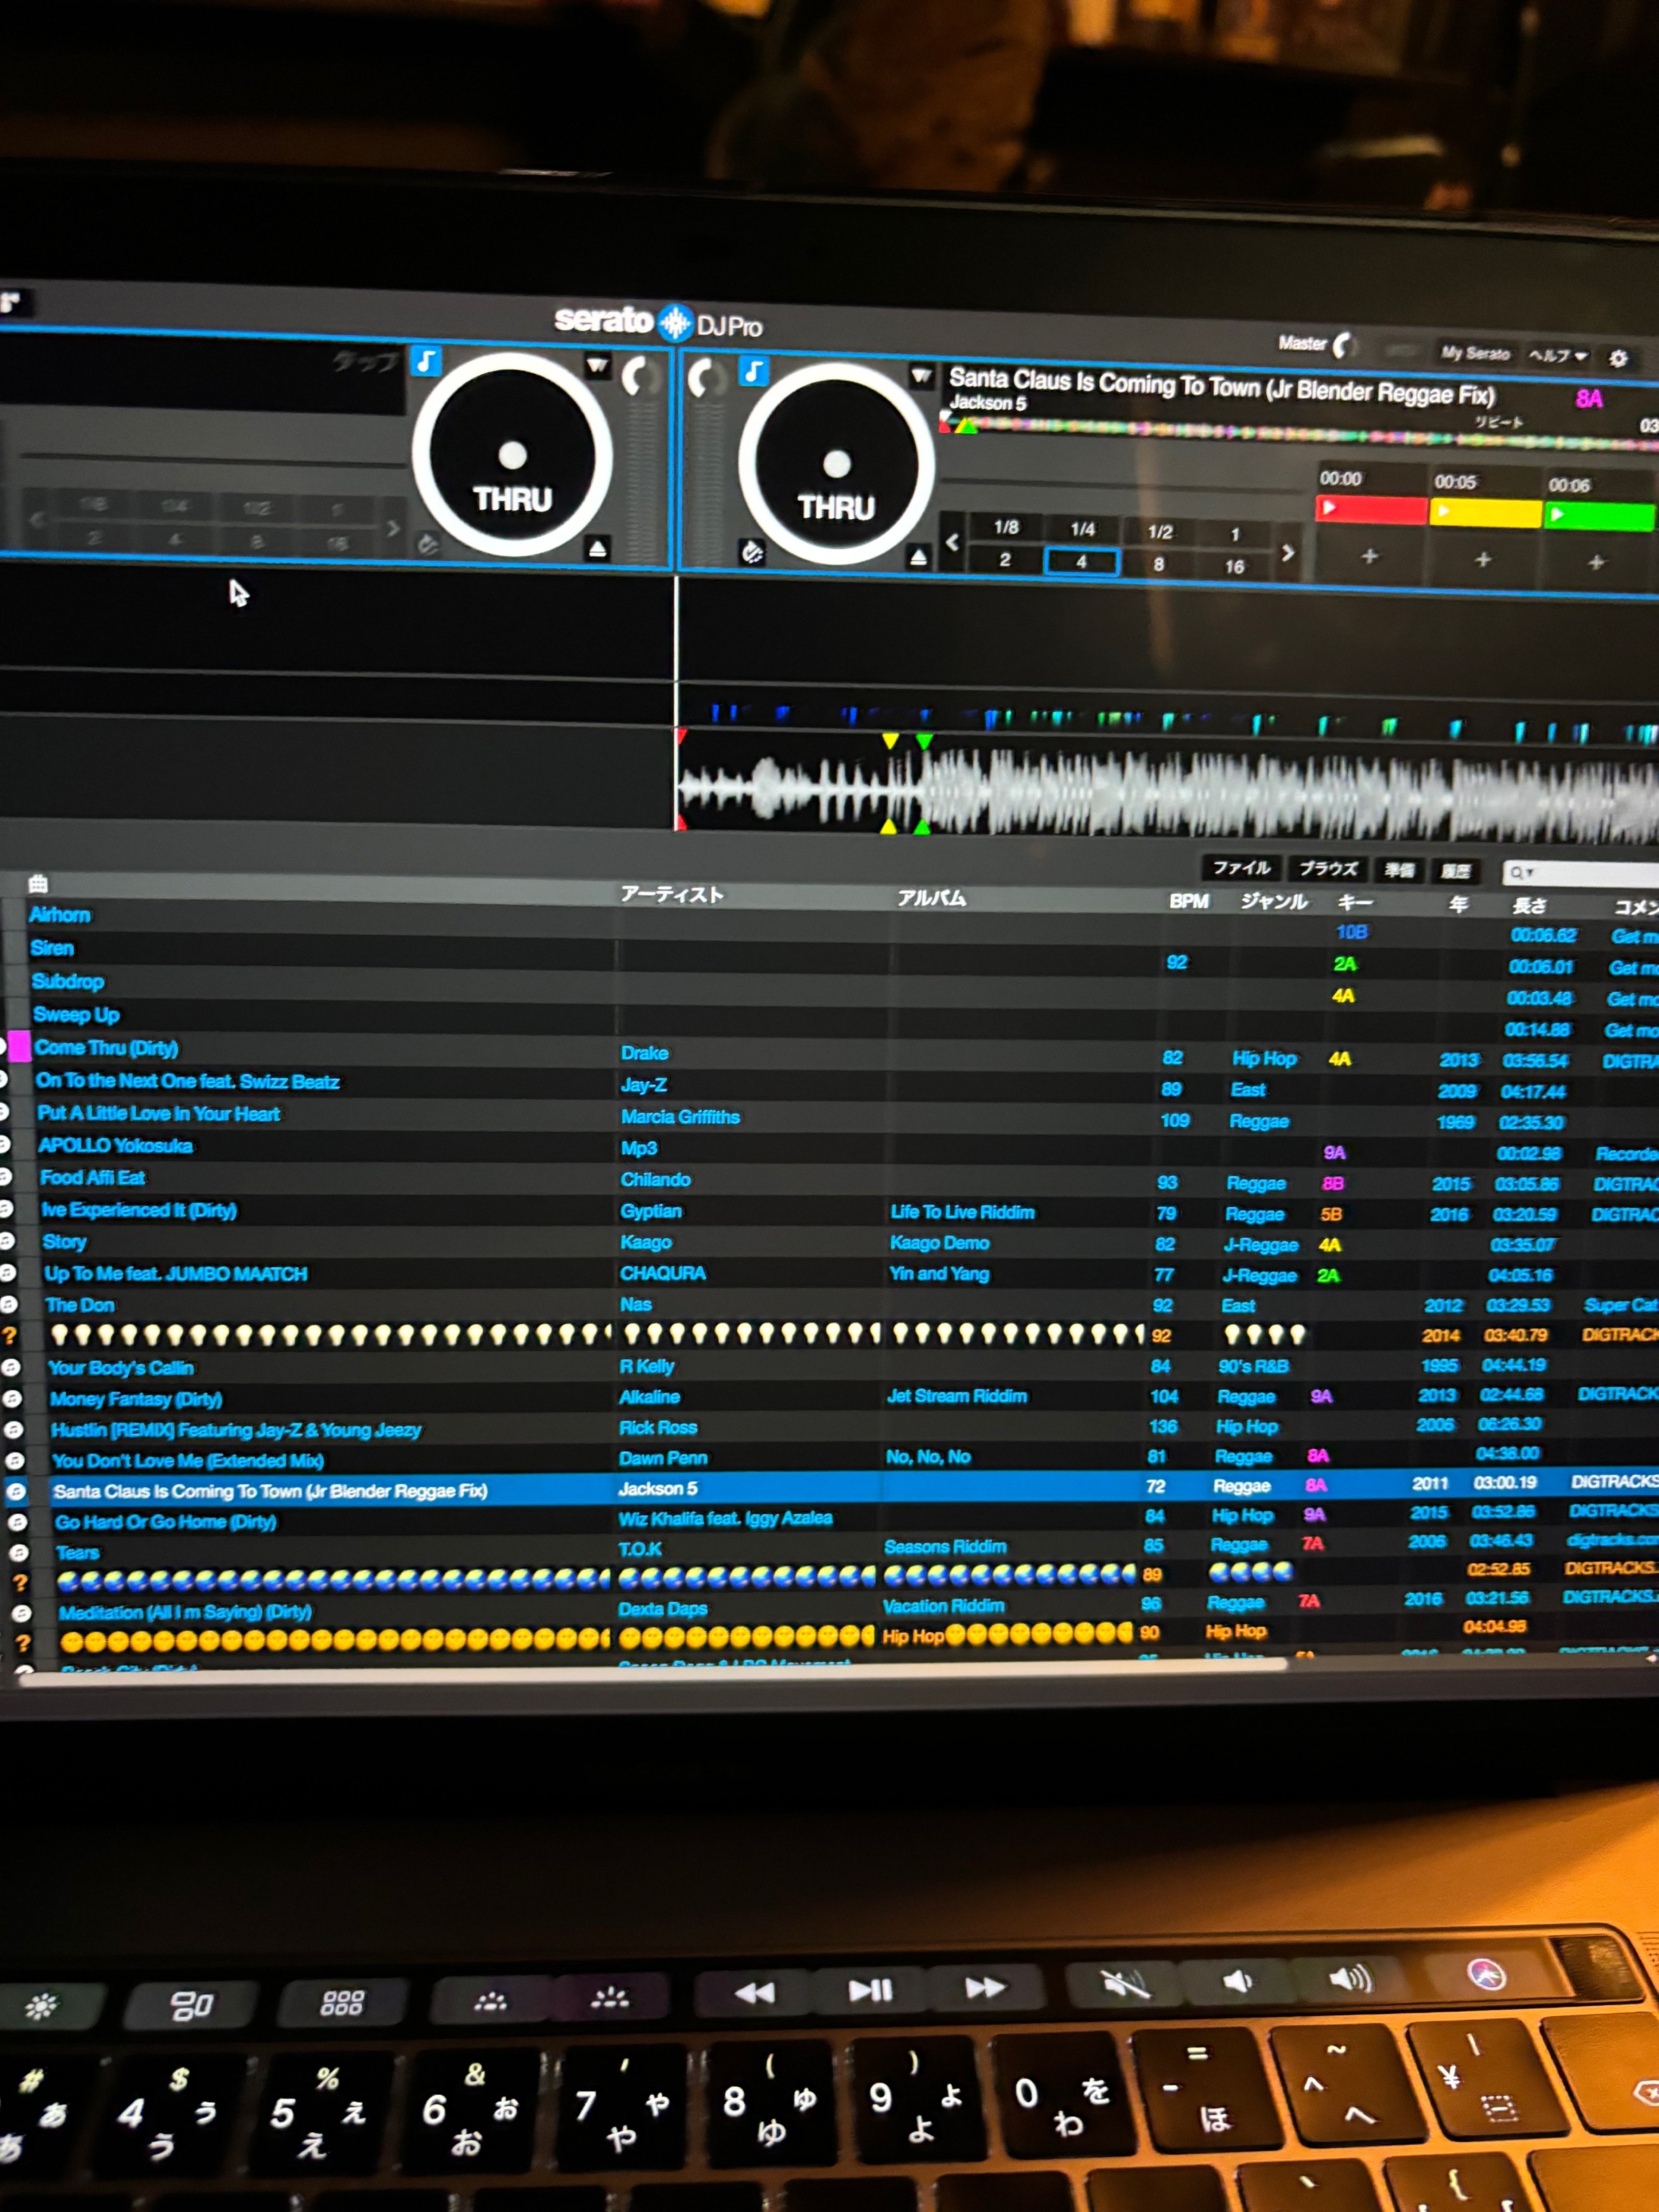Eject track from left deck
This screenshot has width=1659, height=2212.
click(597, 548)
